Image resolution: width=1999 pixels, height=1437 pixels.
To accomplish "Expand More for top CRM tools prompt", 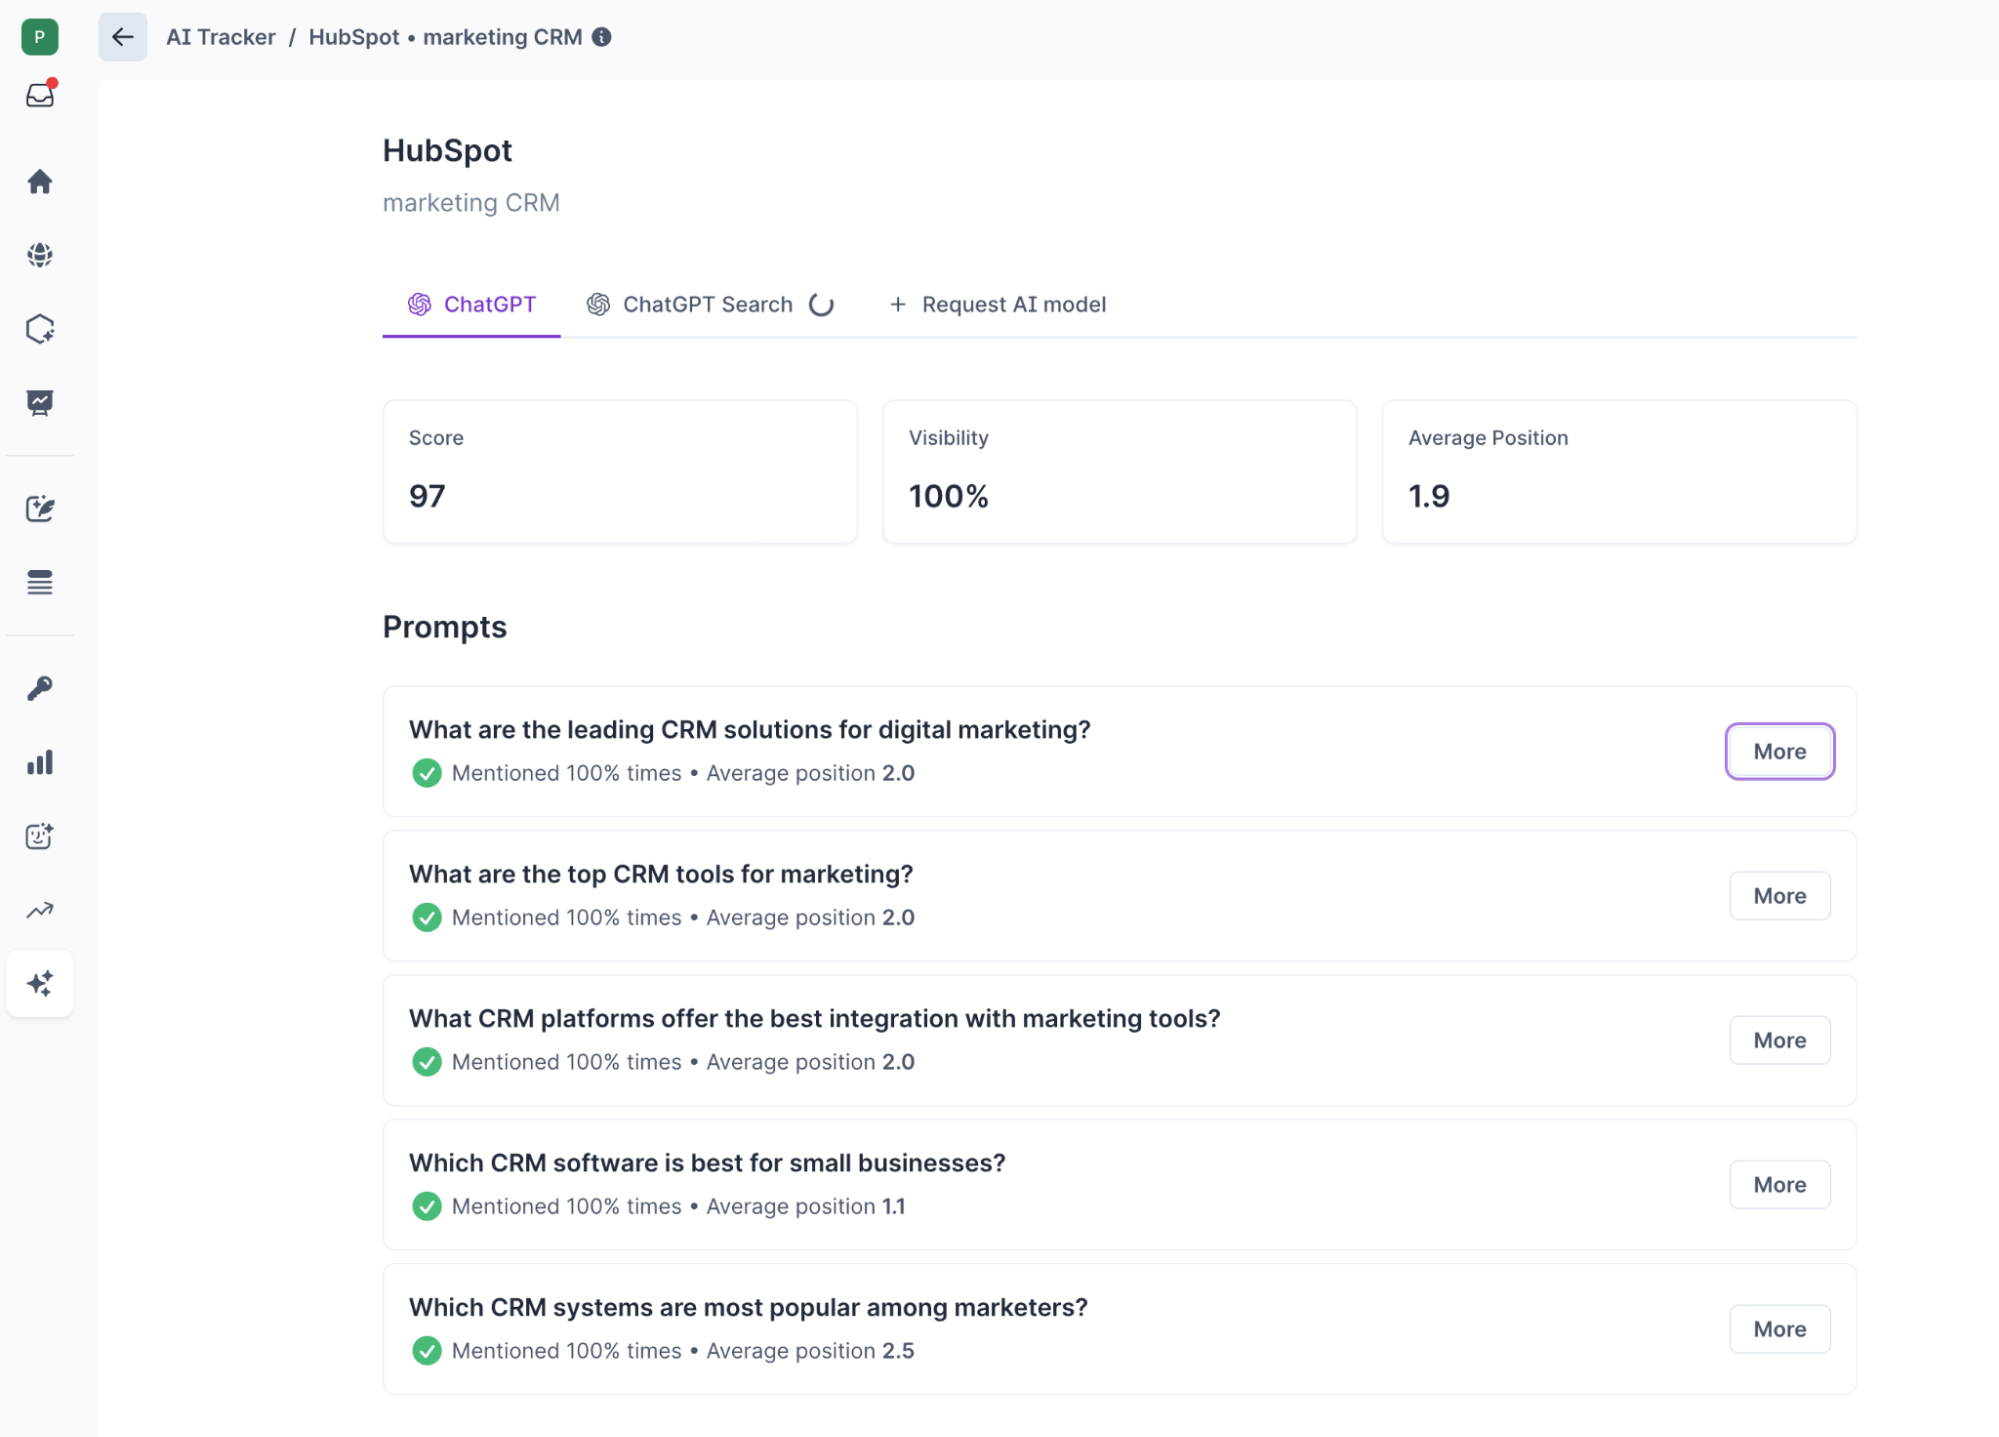I will point(1778,895).
